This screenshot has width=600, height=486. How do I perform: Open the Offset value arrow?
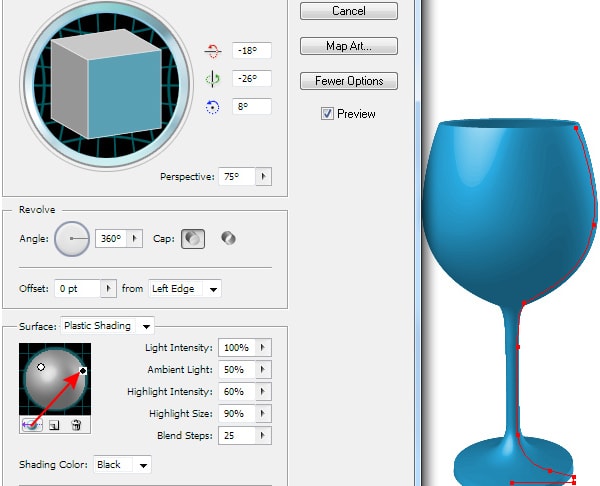108,288
